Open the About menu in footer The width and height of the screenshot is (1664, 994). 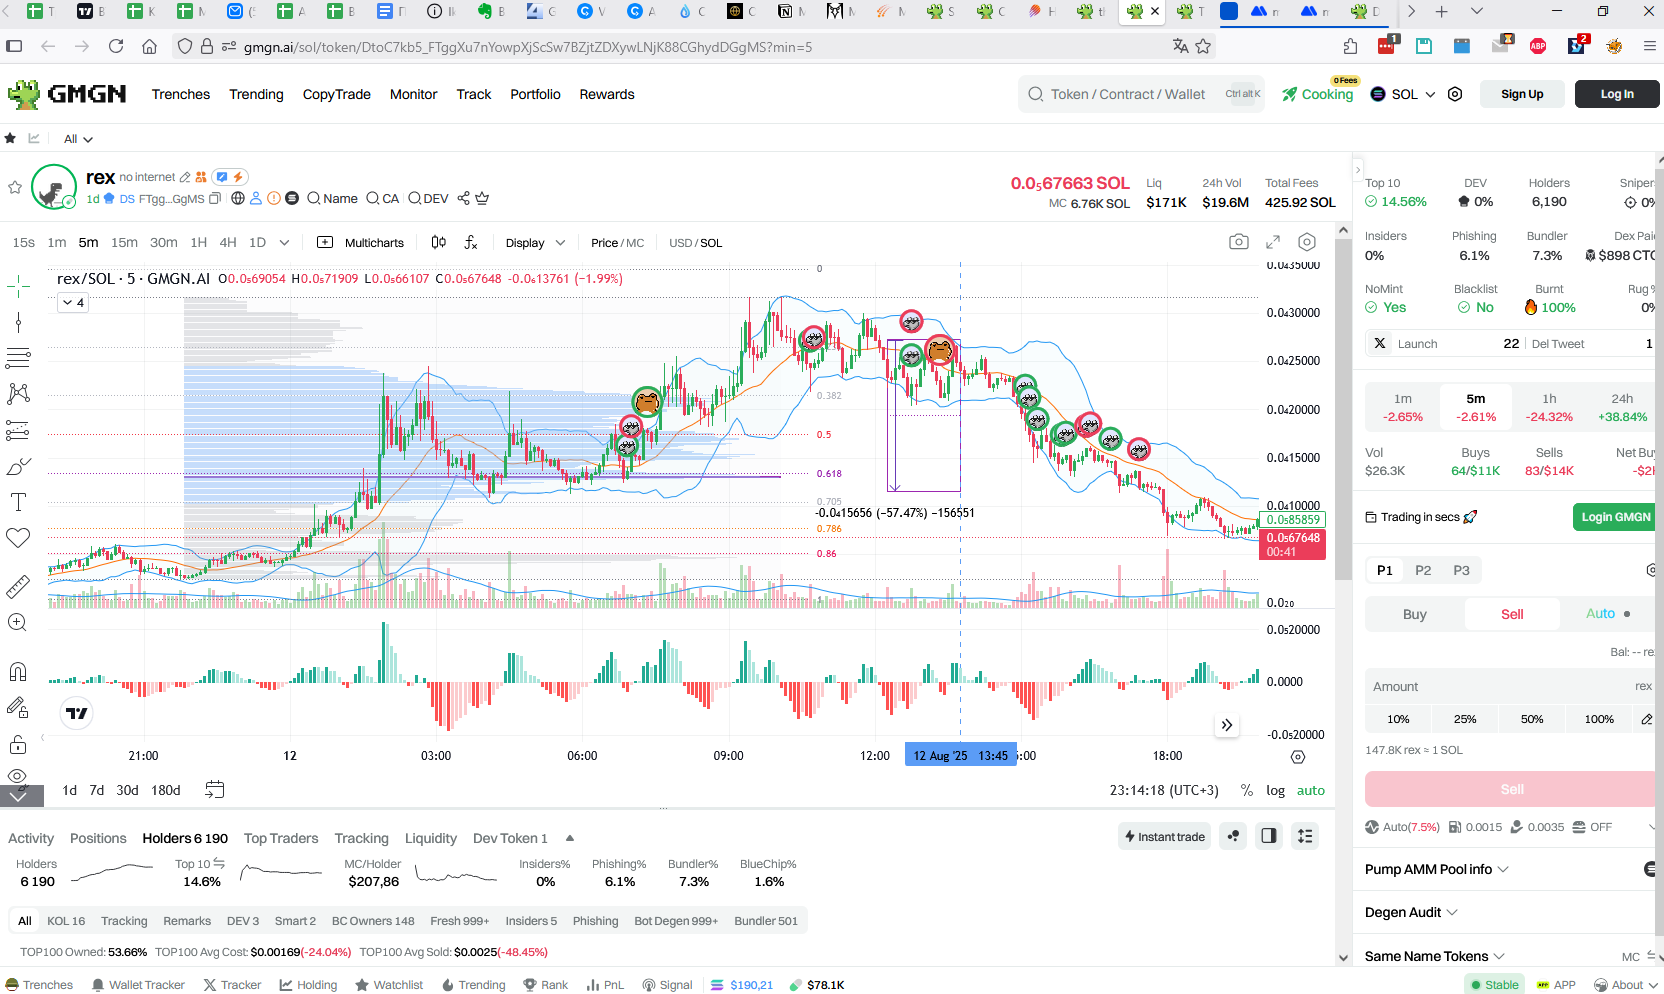click(x=1626, y=985)
